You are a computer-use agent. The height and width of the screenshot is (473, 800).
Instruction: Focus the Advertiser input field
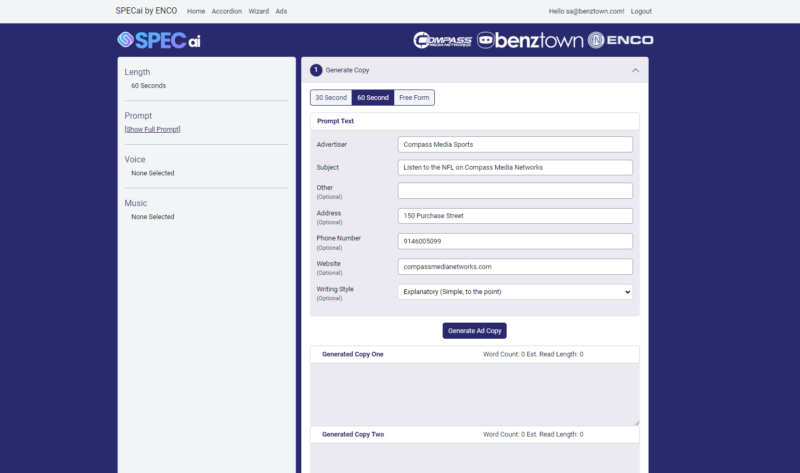tap(515, 144)
